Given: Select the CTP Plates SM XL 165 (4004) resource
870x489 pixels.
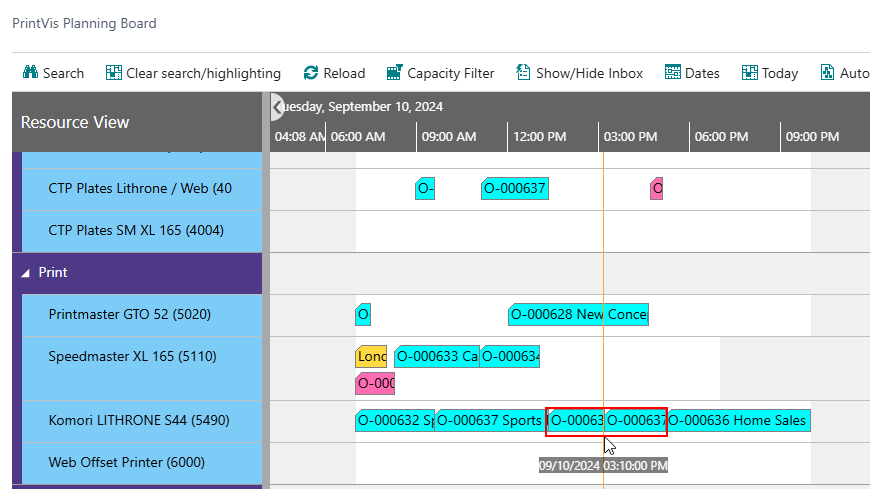Looking at the screenshot, I should 136,230.
